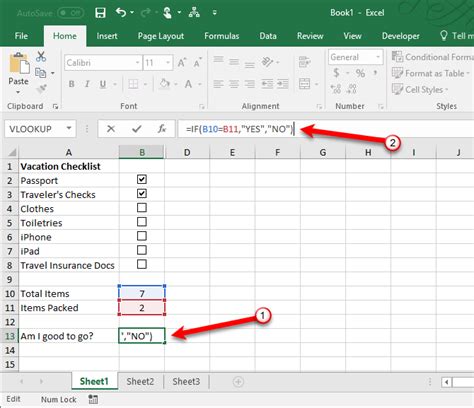Viewport: 474px width, 408px height.
Task: Click the Total Items value cell 7
Action: (142, 293)
